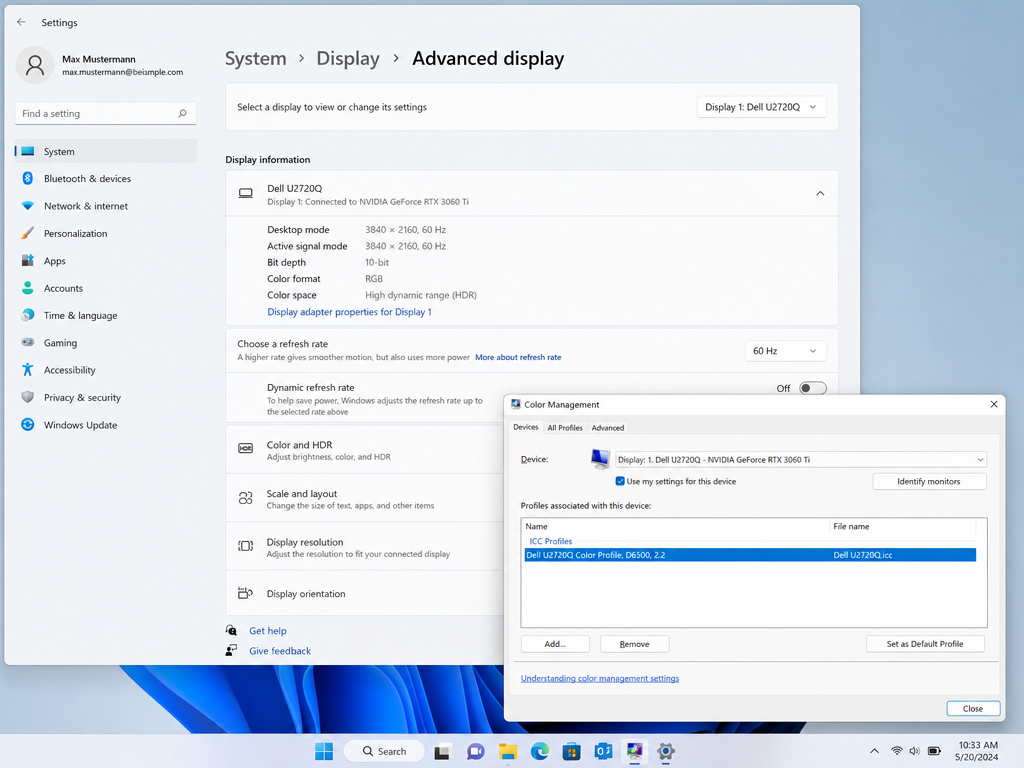
Task: Open the 60 Hz refresh rate dropdown
Action: [785, 351]
